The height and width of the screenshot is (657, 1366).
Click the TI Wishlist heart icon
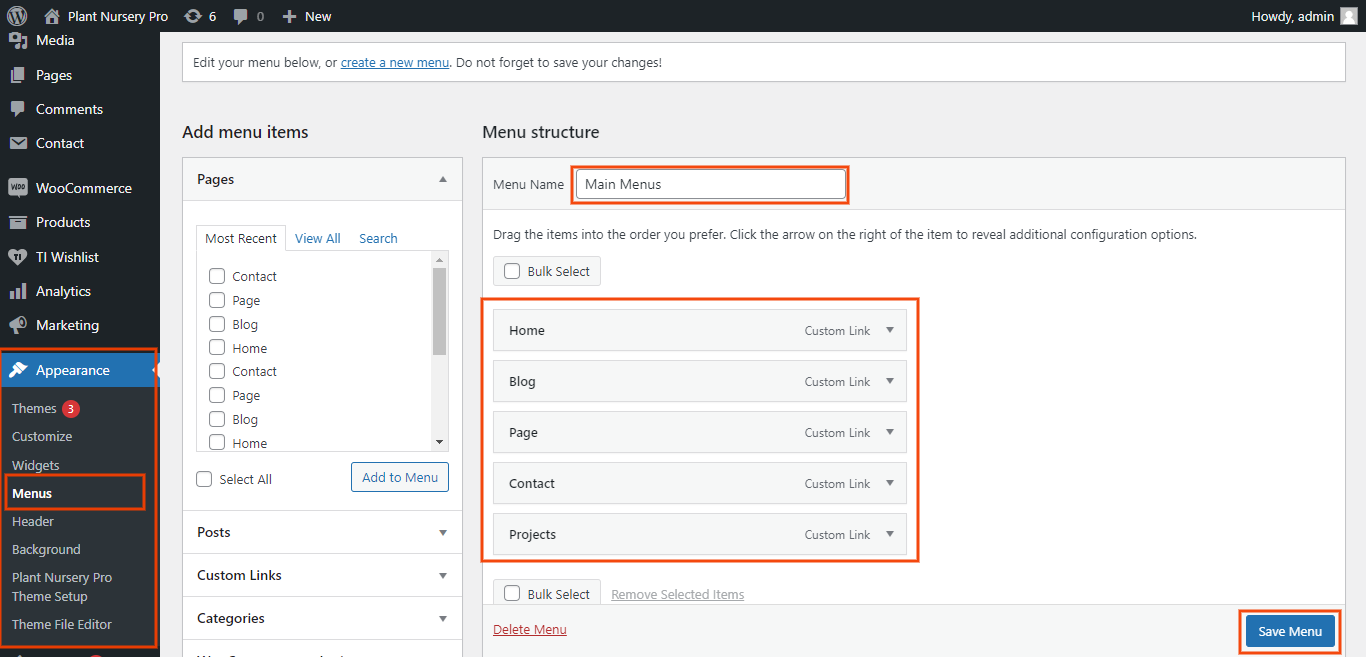coord(17,257)
